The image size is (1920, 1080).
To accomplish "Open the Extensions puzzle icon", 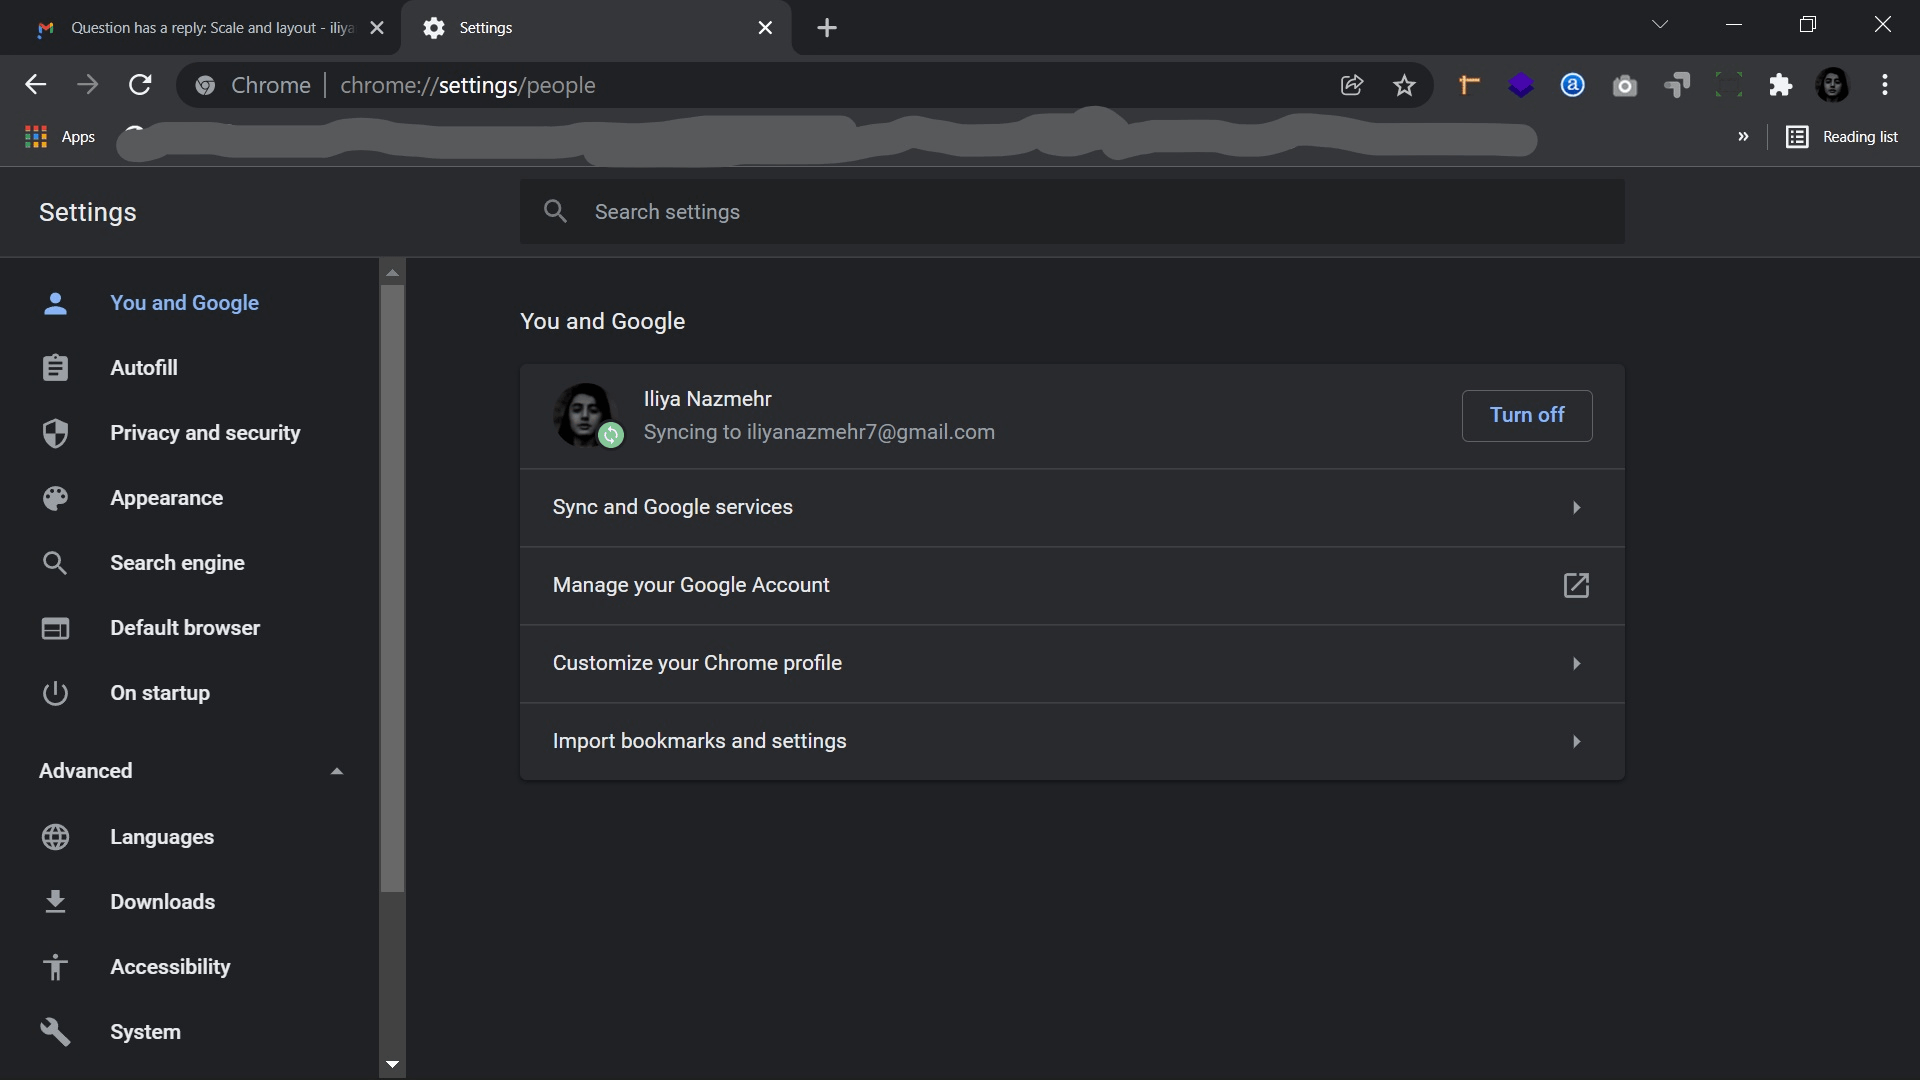I will click(1780, 86).
